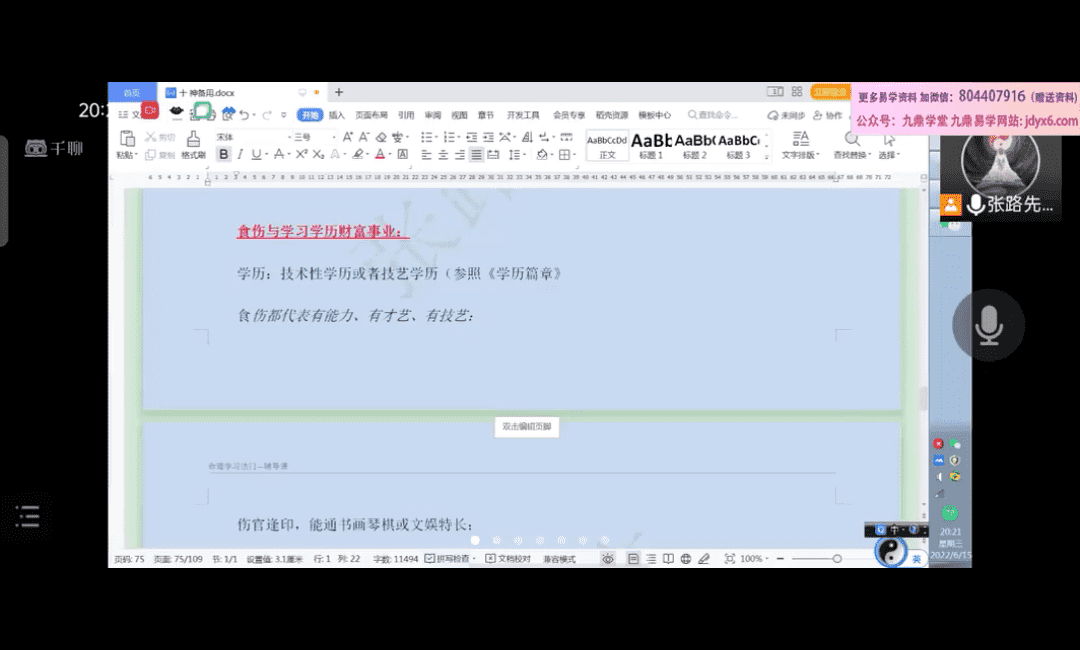1080x650 pixels.
Task: Click the zoom slider in status bar
Action: click(x=836, y=559)
